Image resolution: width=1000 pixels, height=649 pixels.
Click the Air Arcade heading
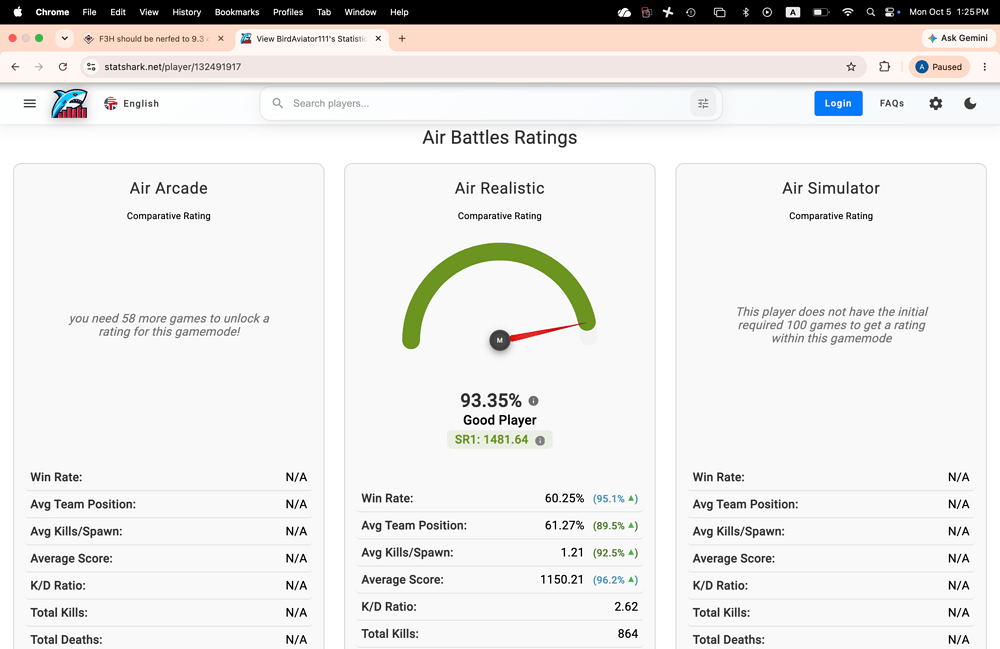point(168,188)
